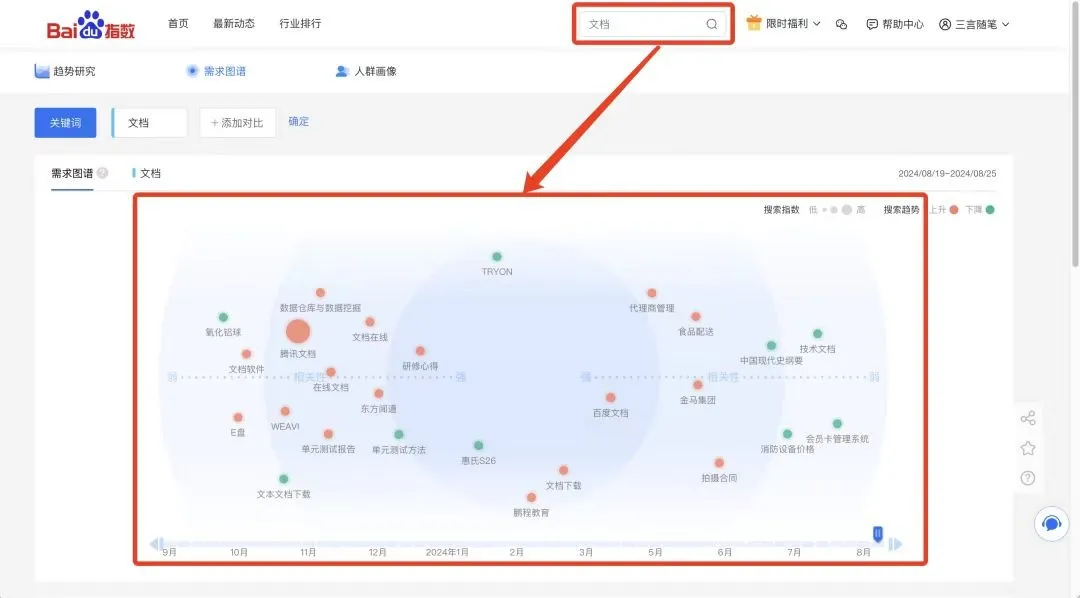
Task: Click the 文档 keyword input box
Action: (149, 123)
